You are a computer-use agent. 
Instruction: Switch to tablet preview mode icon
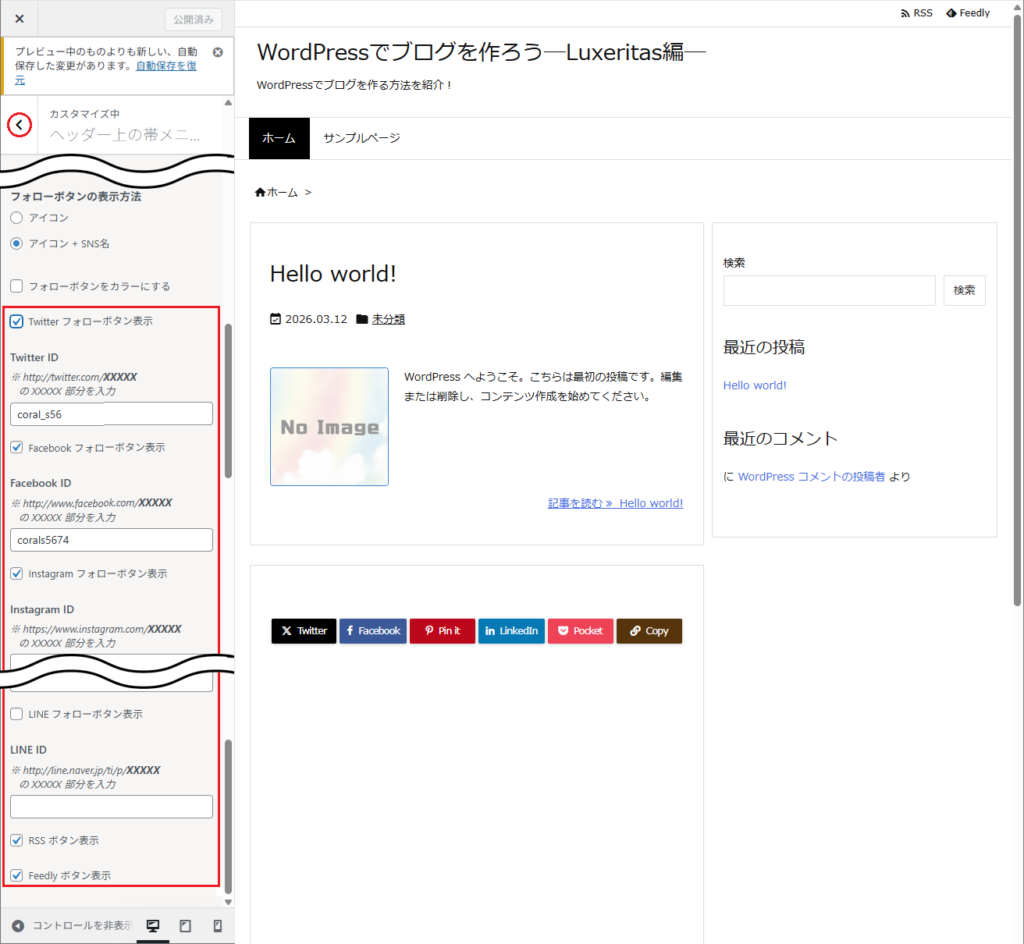[x=185, y=926]
